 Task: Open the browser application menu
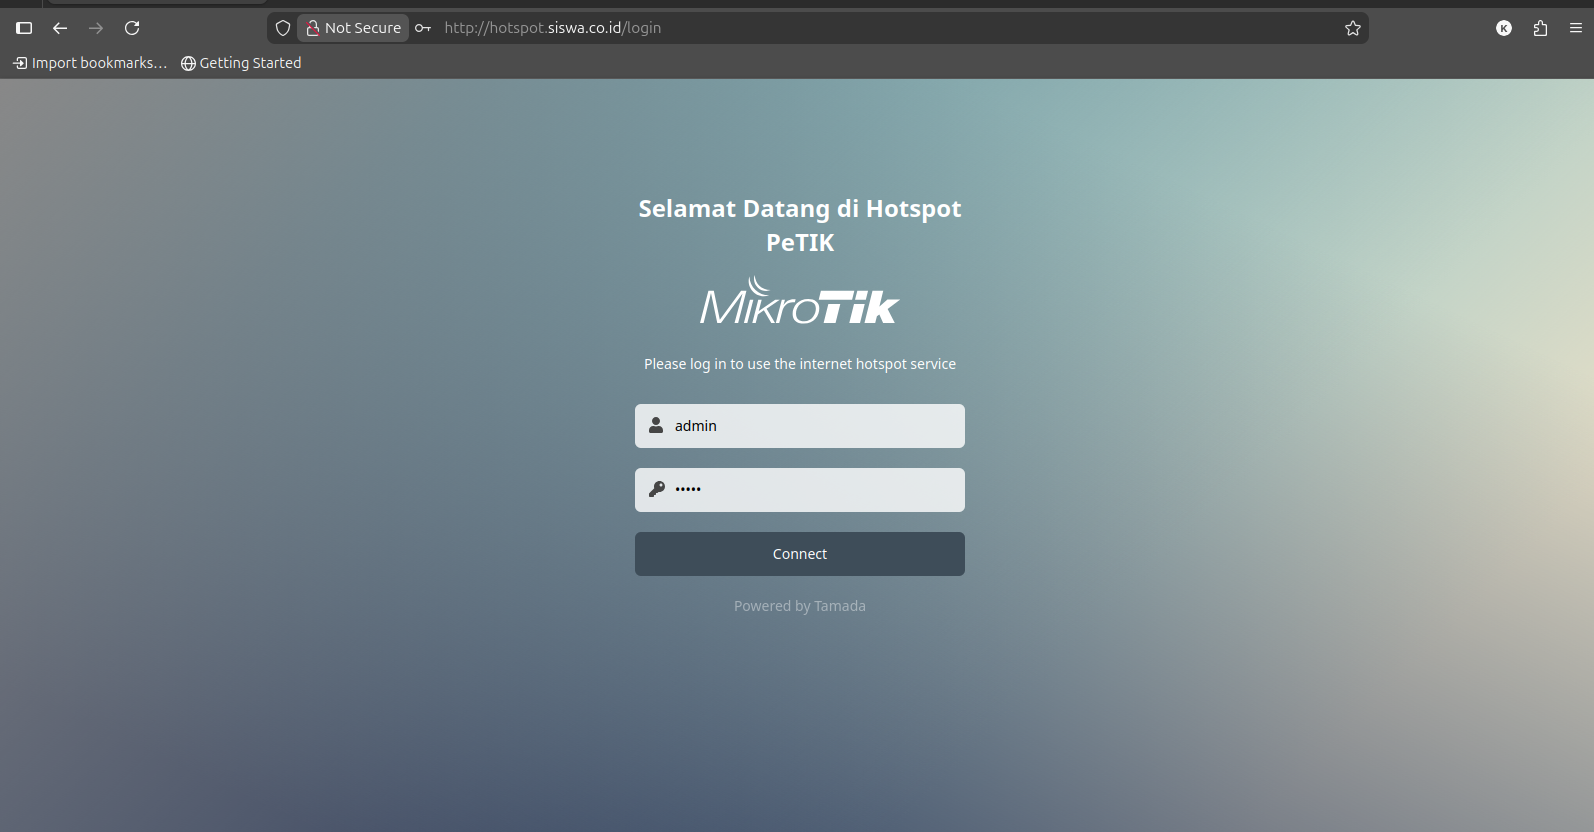[x=1576, y=28]
